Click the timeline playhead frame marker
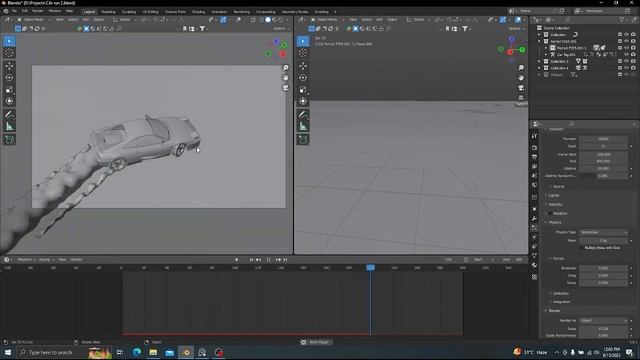This screenshot has height=360, width=640. pyautogui.click(x=371, y=268)
